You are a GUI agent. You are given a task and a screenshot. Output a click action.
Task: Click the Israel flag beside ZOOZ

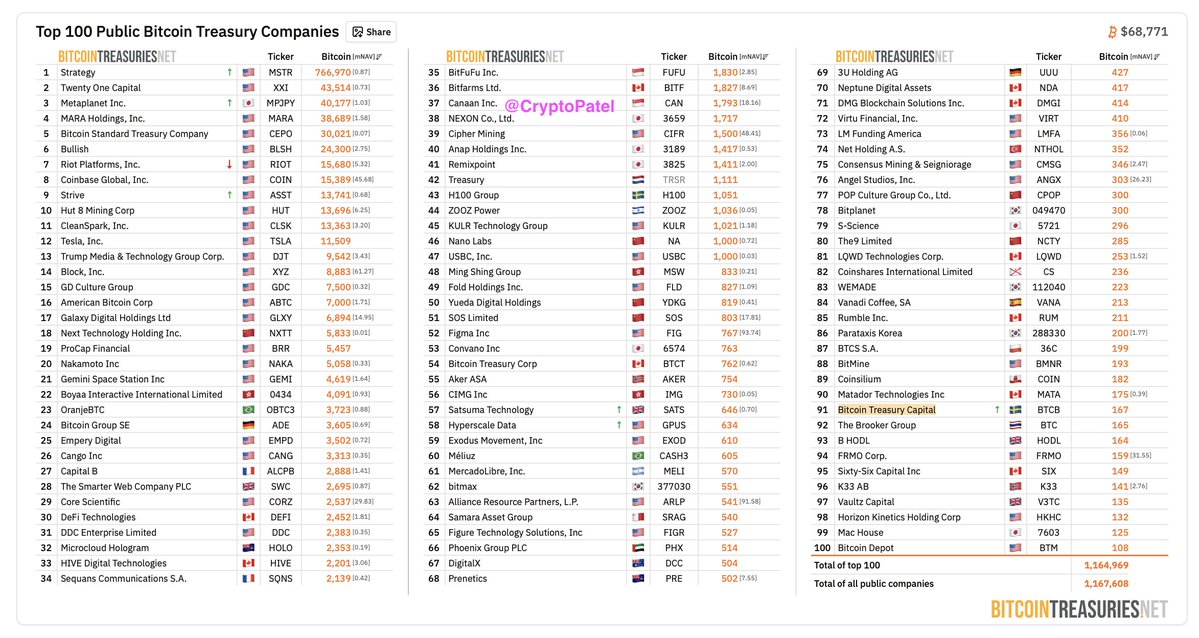click(638, 210)
